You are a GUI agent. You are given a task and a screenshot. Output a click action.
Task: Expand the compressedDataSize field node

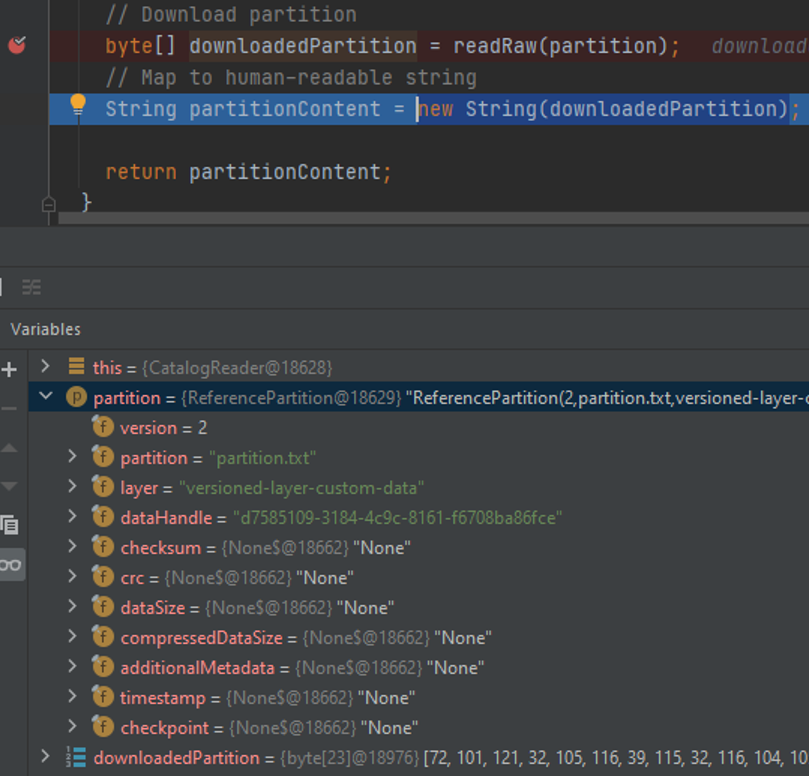point(72,637)
